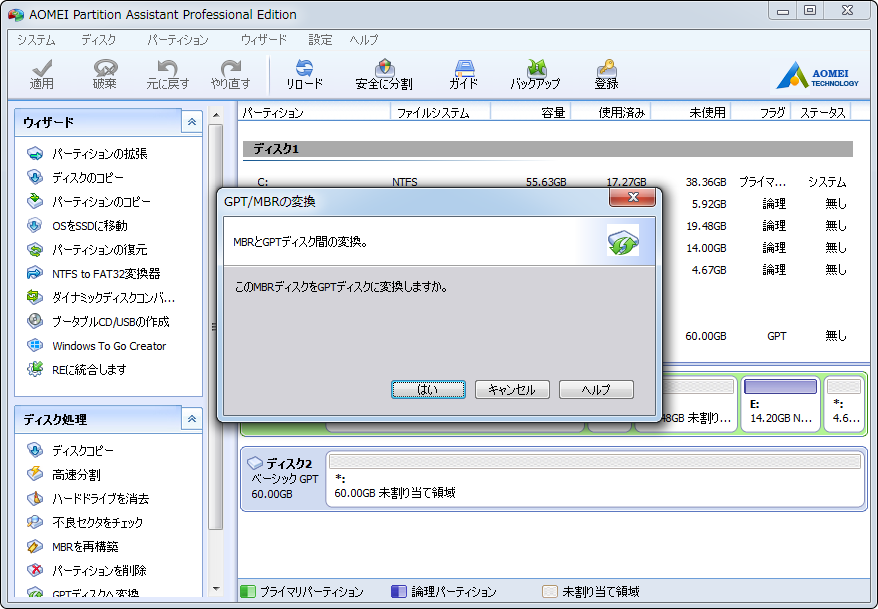Click the 5.92GB unused value

coord(709,204)
